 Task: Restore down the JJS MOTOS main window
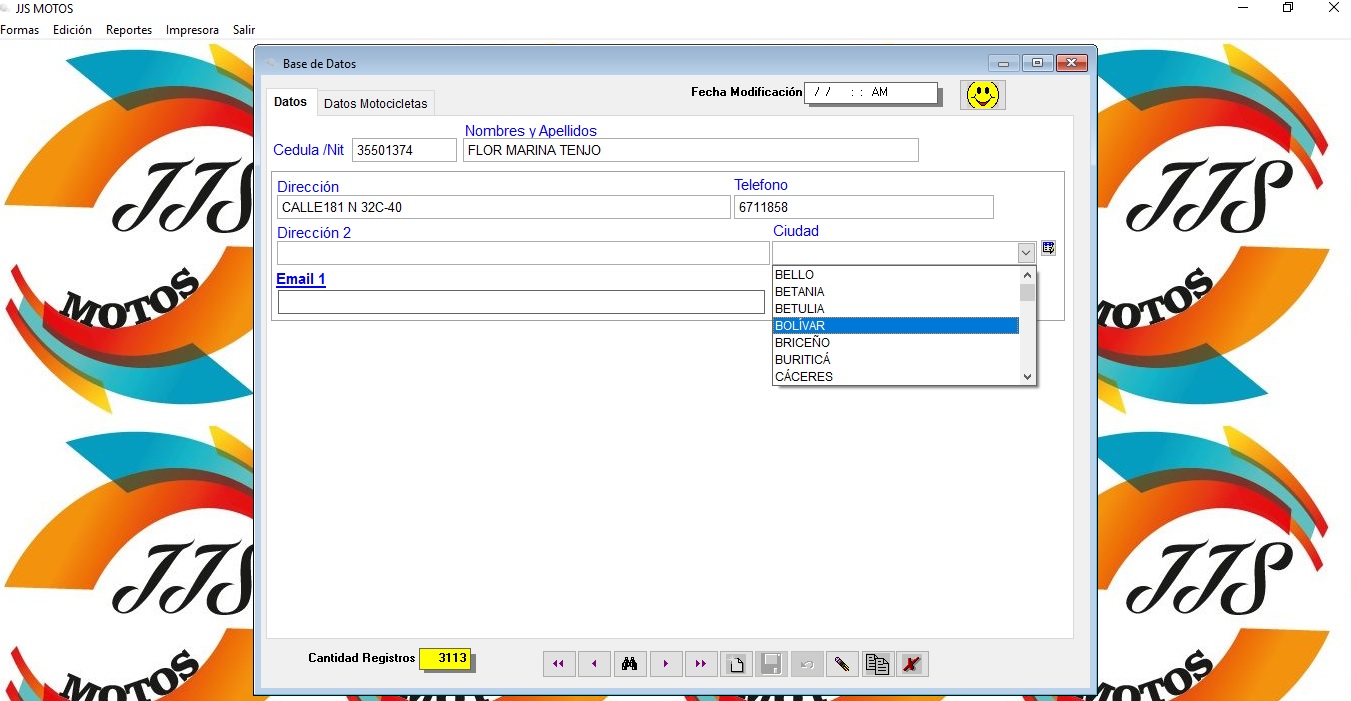click(1288, 8)
